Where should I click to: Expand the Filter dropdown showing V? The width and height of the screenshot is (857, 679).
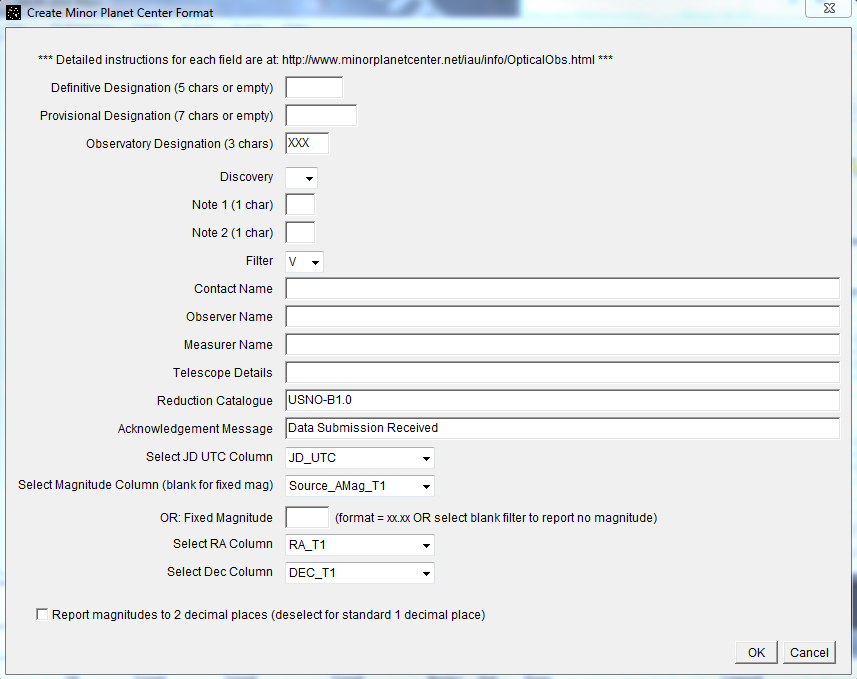click(305, 262)
